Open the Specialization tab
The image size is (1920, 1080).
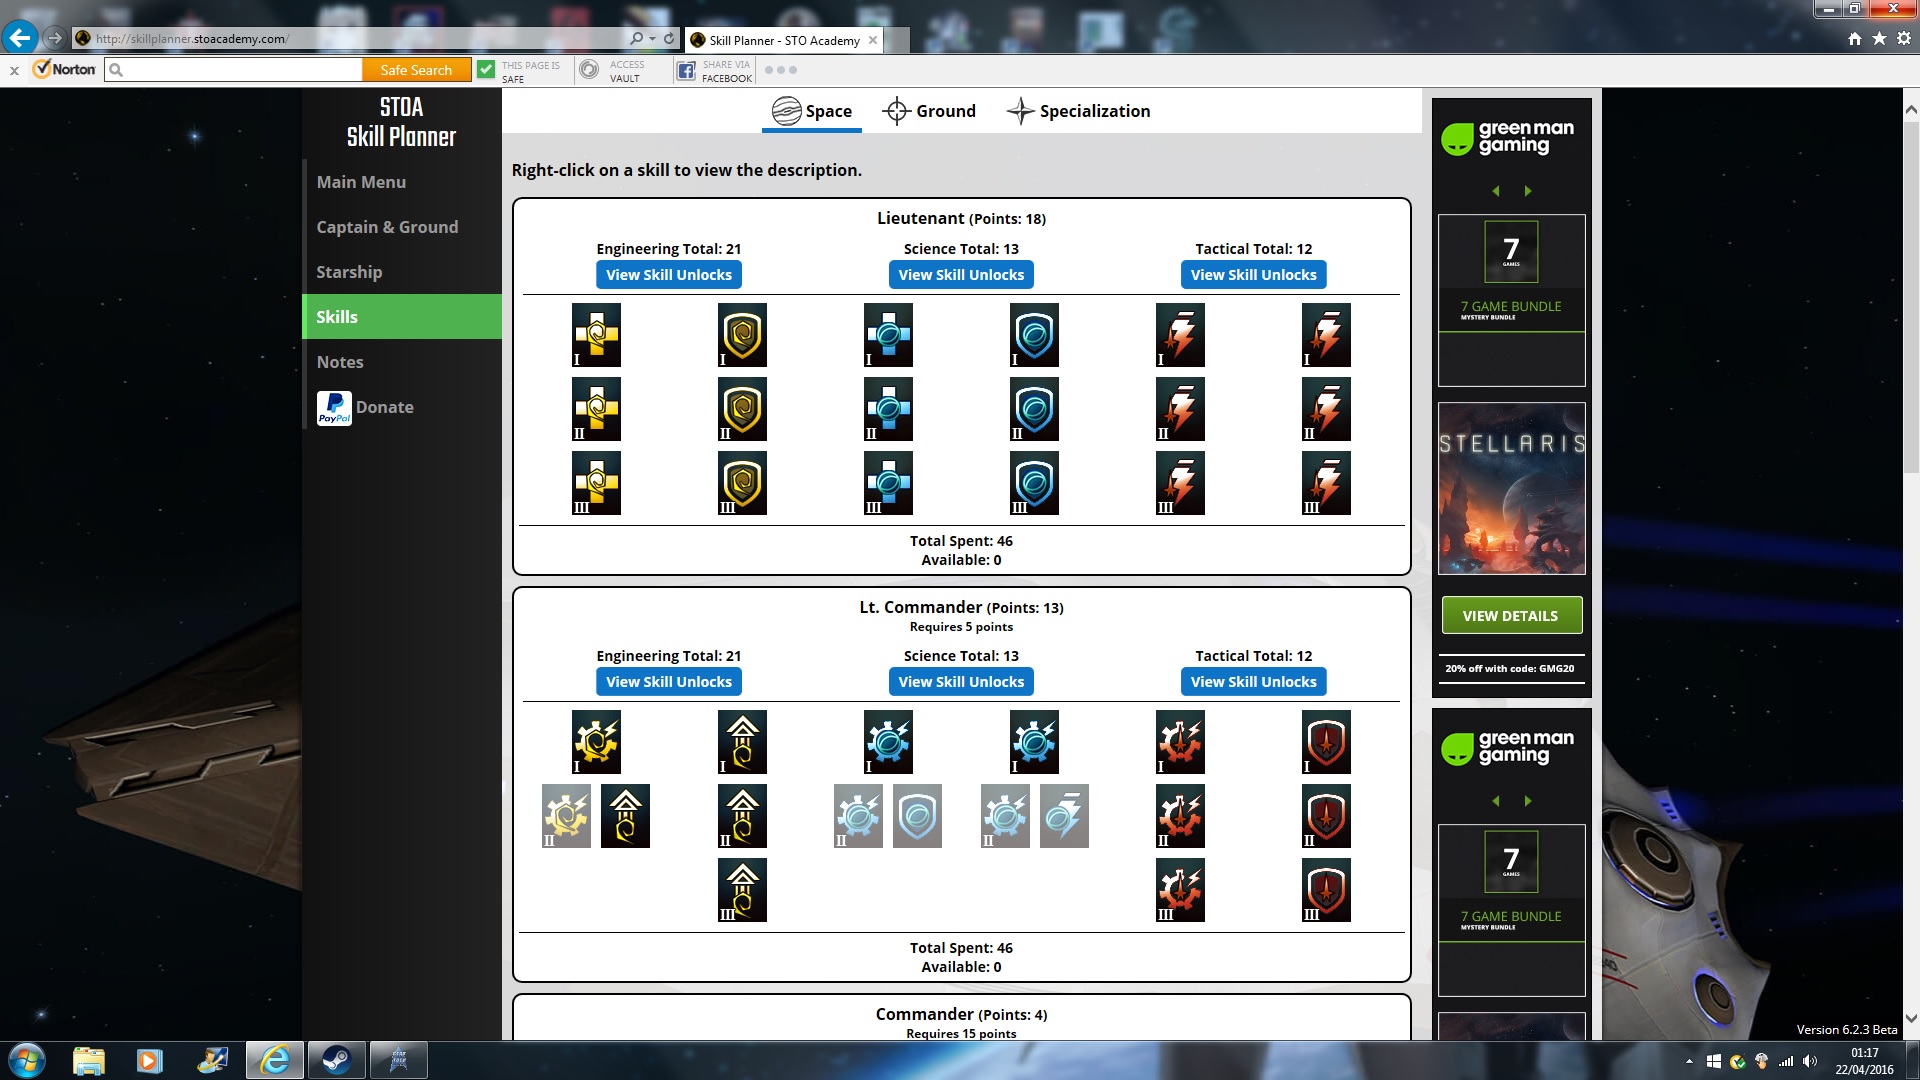coord(1078,111)
